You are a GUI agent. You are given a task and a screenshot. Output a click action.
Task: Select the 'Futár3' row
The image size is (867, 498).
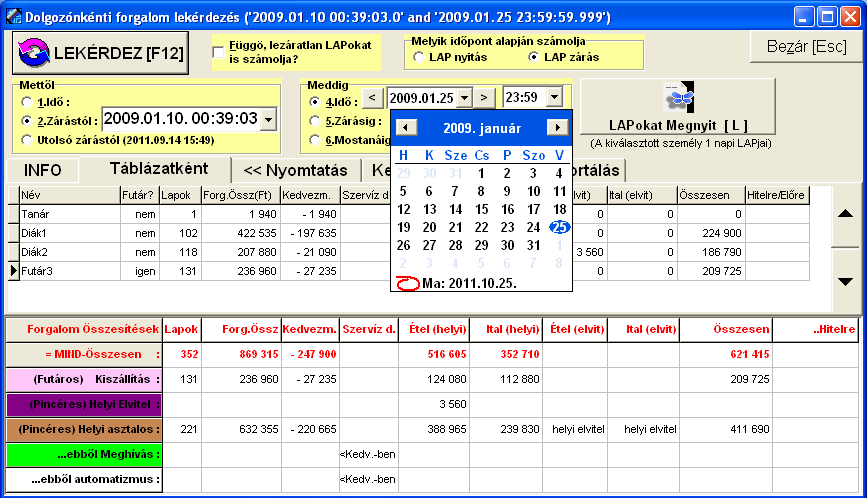[409, 271]
